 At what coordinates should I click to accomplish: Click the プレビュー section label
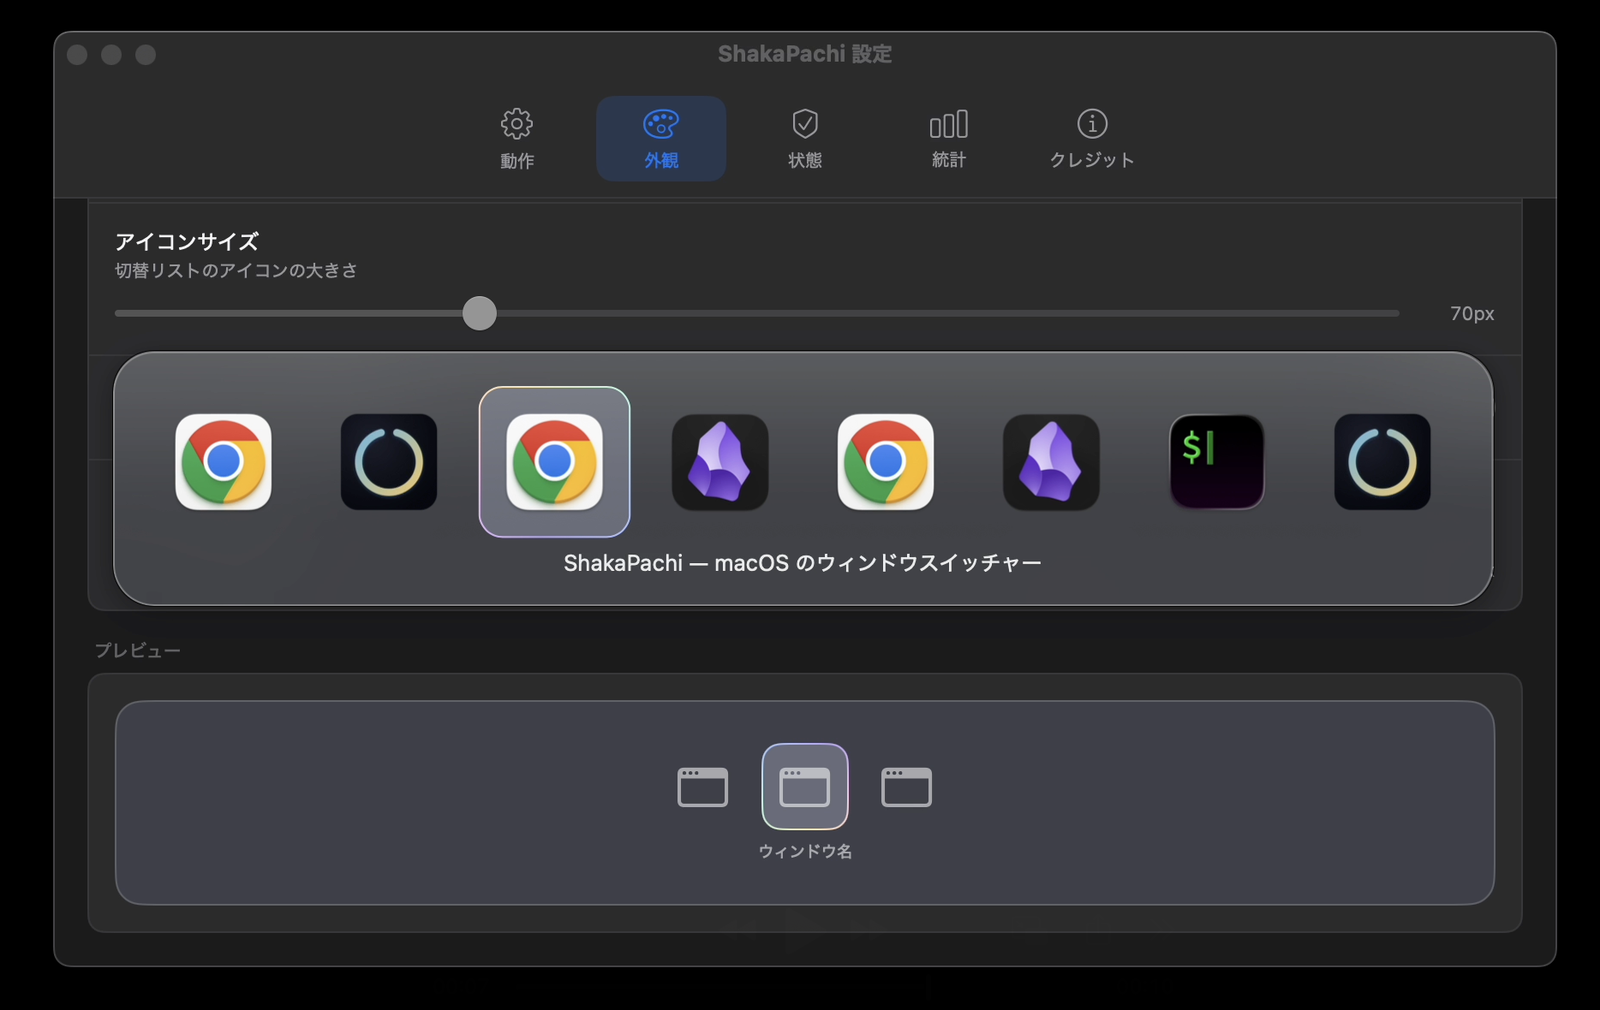(138, 650)
